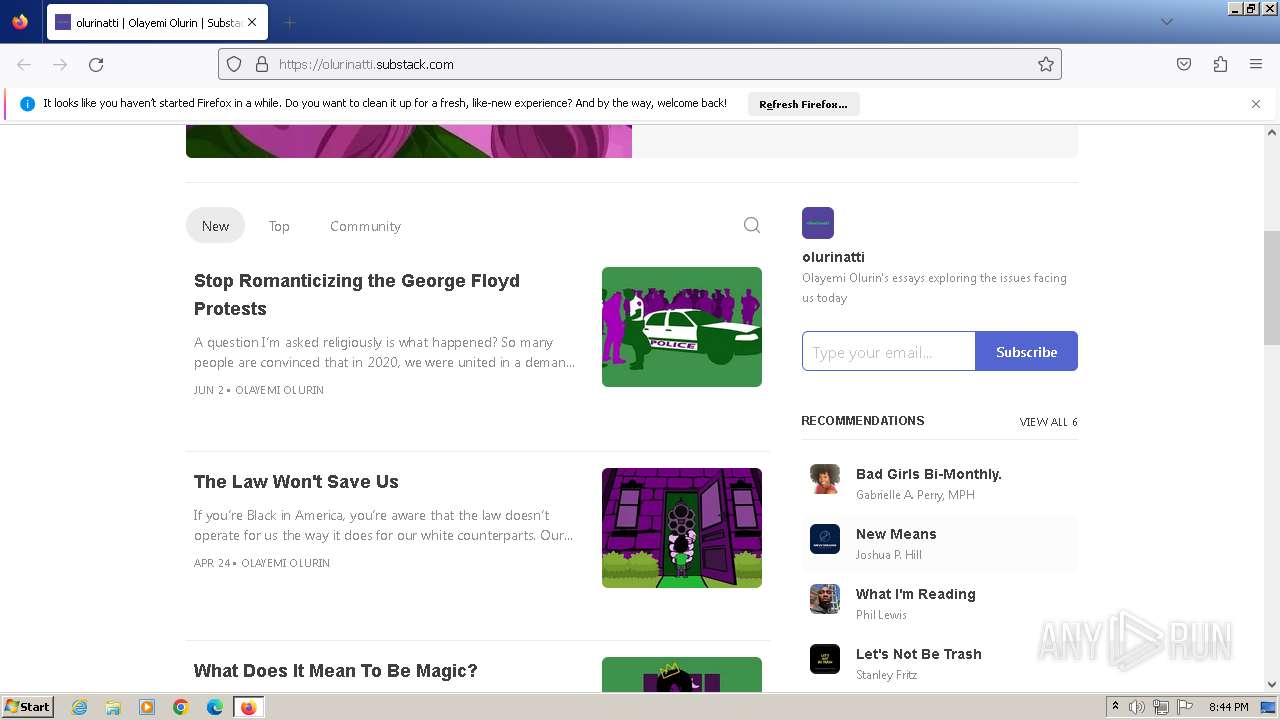Click the Firefox logo in the title bar
Viewport: 1280px width, 720px height.
20,21
